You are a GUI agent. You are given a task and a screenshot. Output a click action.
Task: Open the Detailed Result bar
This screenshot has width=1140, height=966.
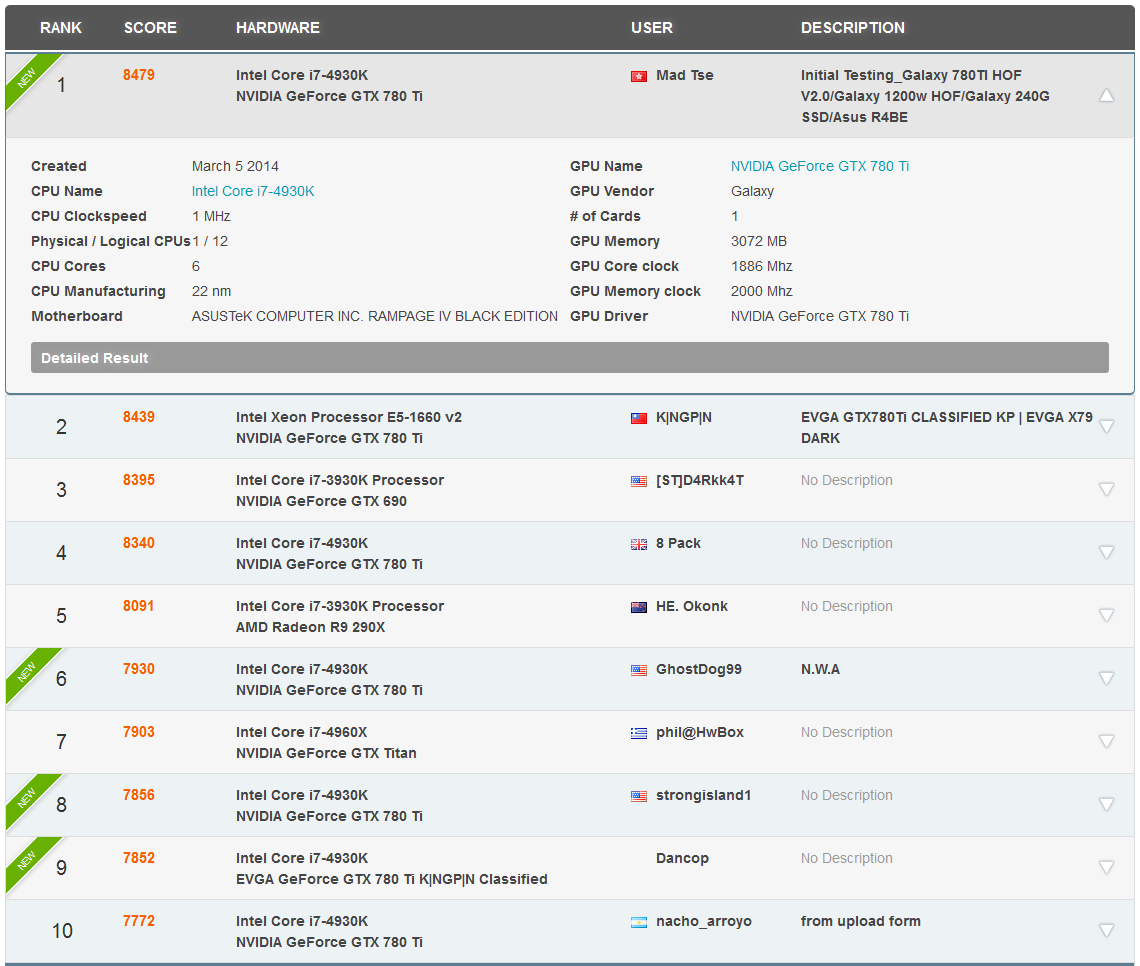click(569, 358)
